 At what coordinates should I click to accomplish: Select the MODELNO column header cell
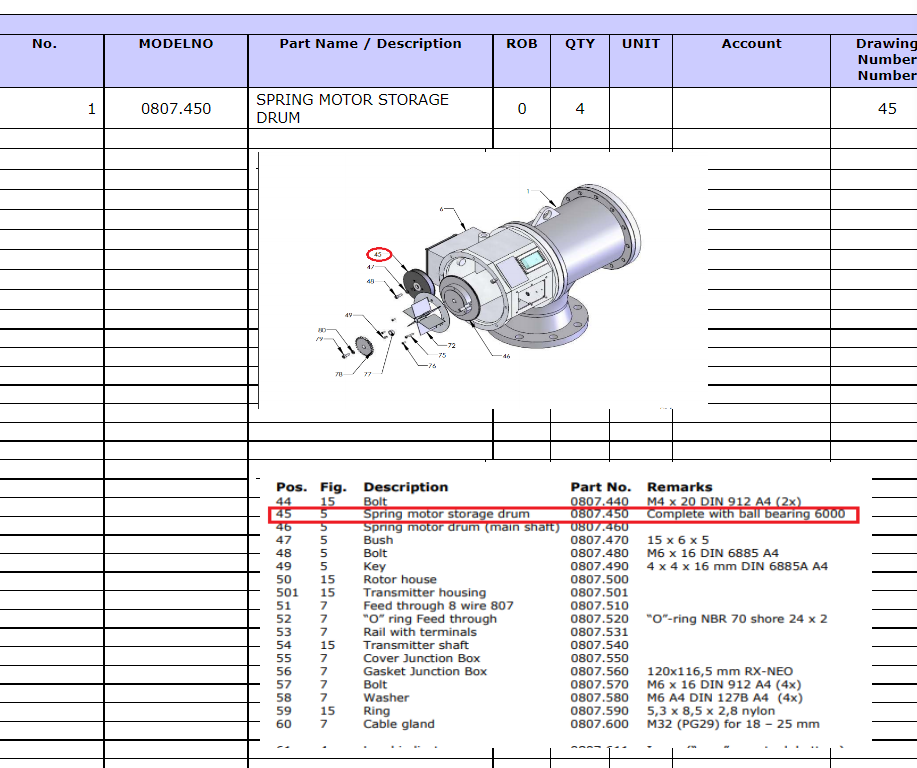[176, 45]
